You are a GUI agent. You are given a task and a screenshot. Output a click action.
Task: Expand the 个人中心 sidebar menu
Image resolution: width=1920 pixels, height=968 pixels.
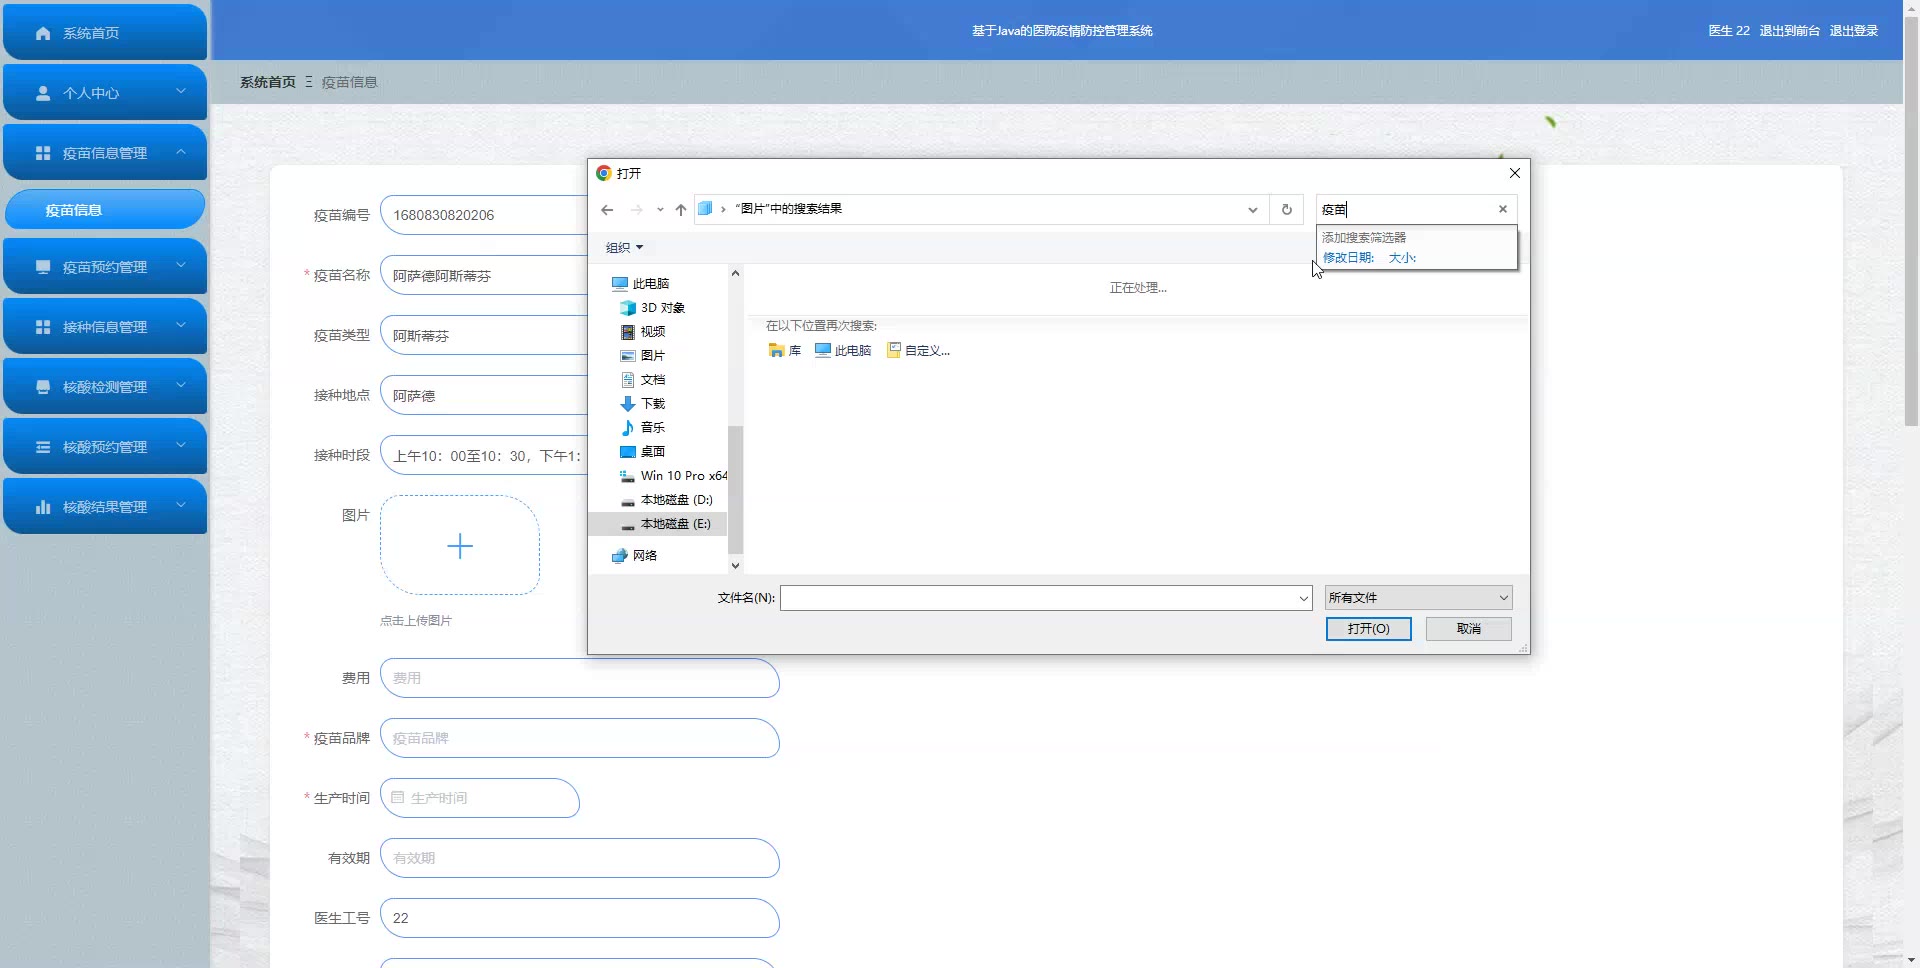(x=181, y=92)
